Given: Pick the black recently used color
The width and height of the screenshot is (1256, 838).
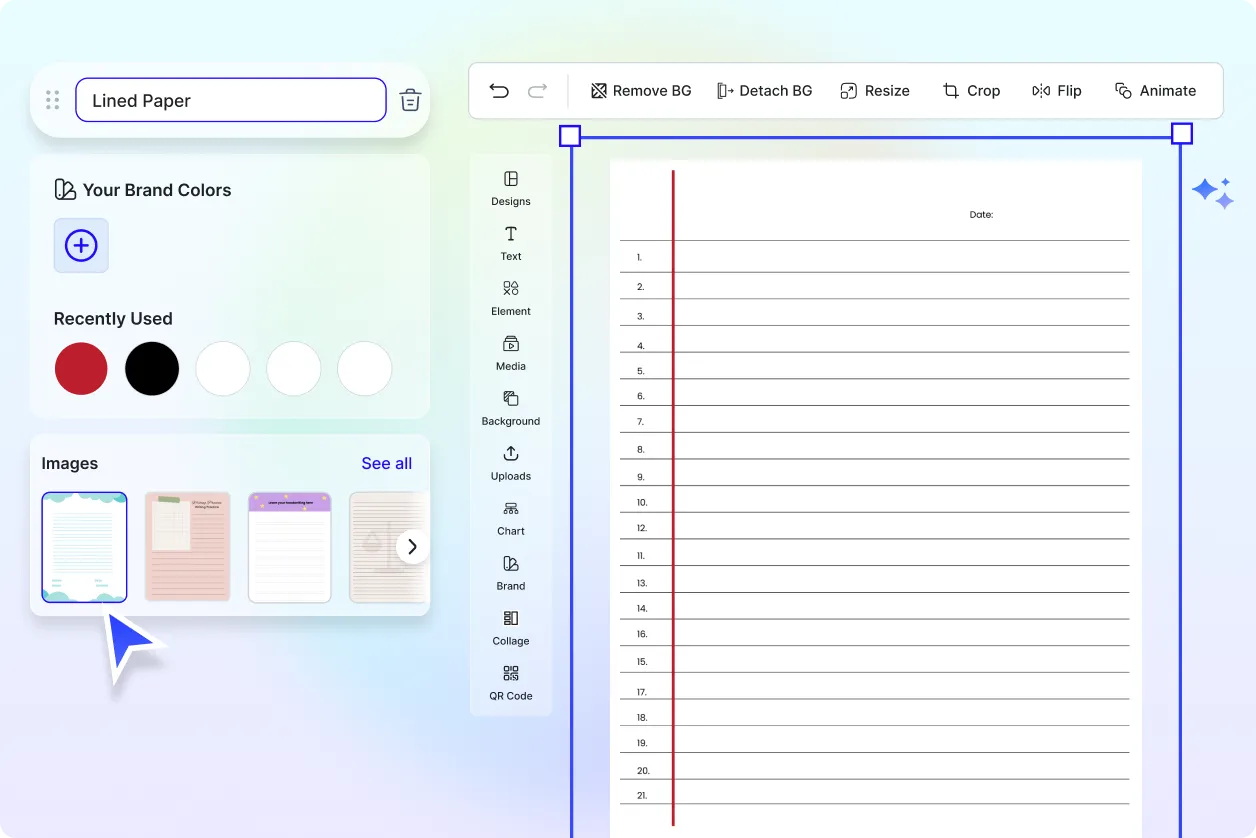Looking at the screenshot, I should (152, 368).
